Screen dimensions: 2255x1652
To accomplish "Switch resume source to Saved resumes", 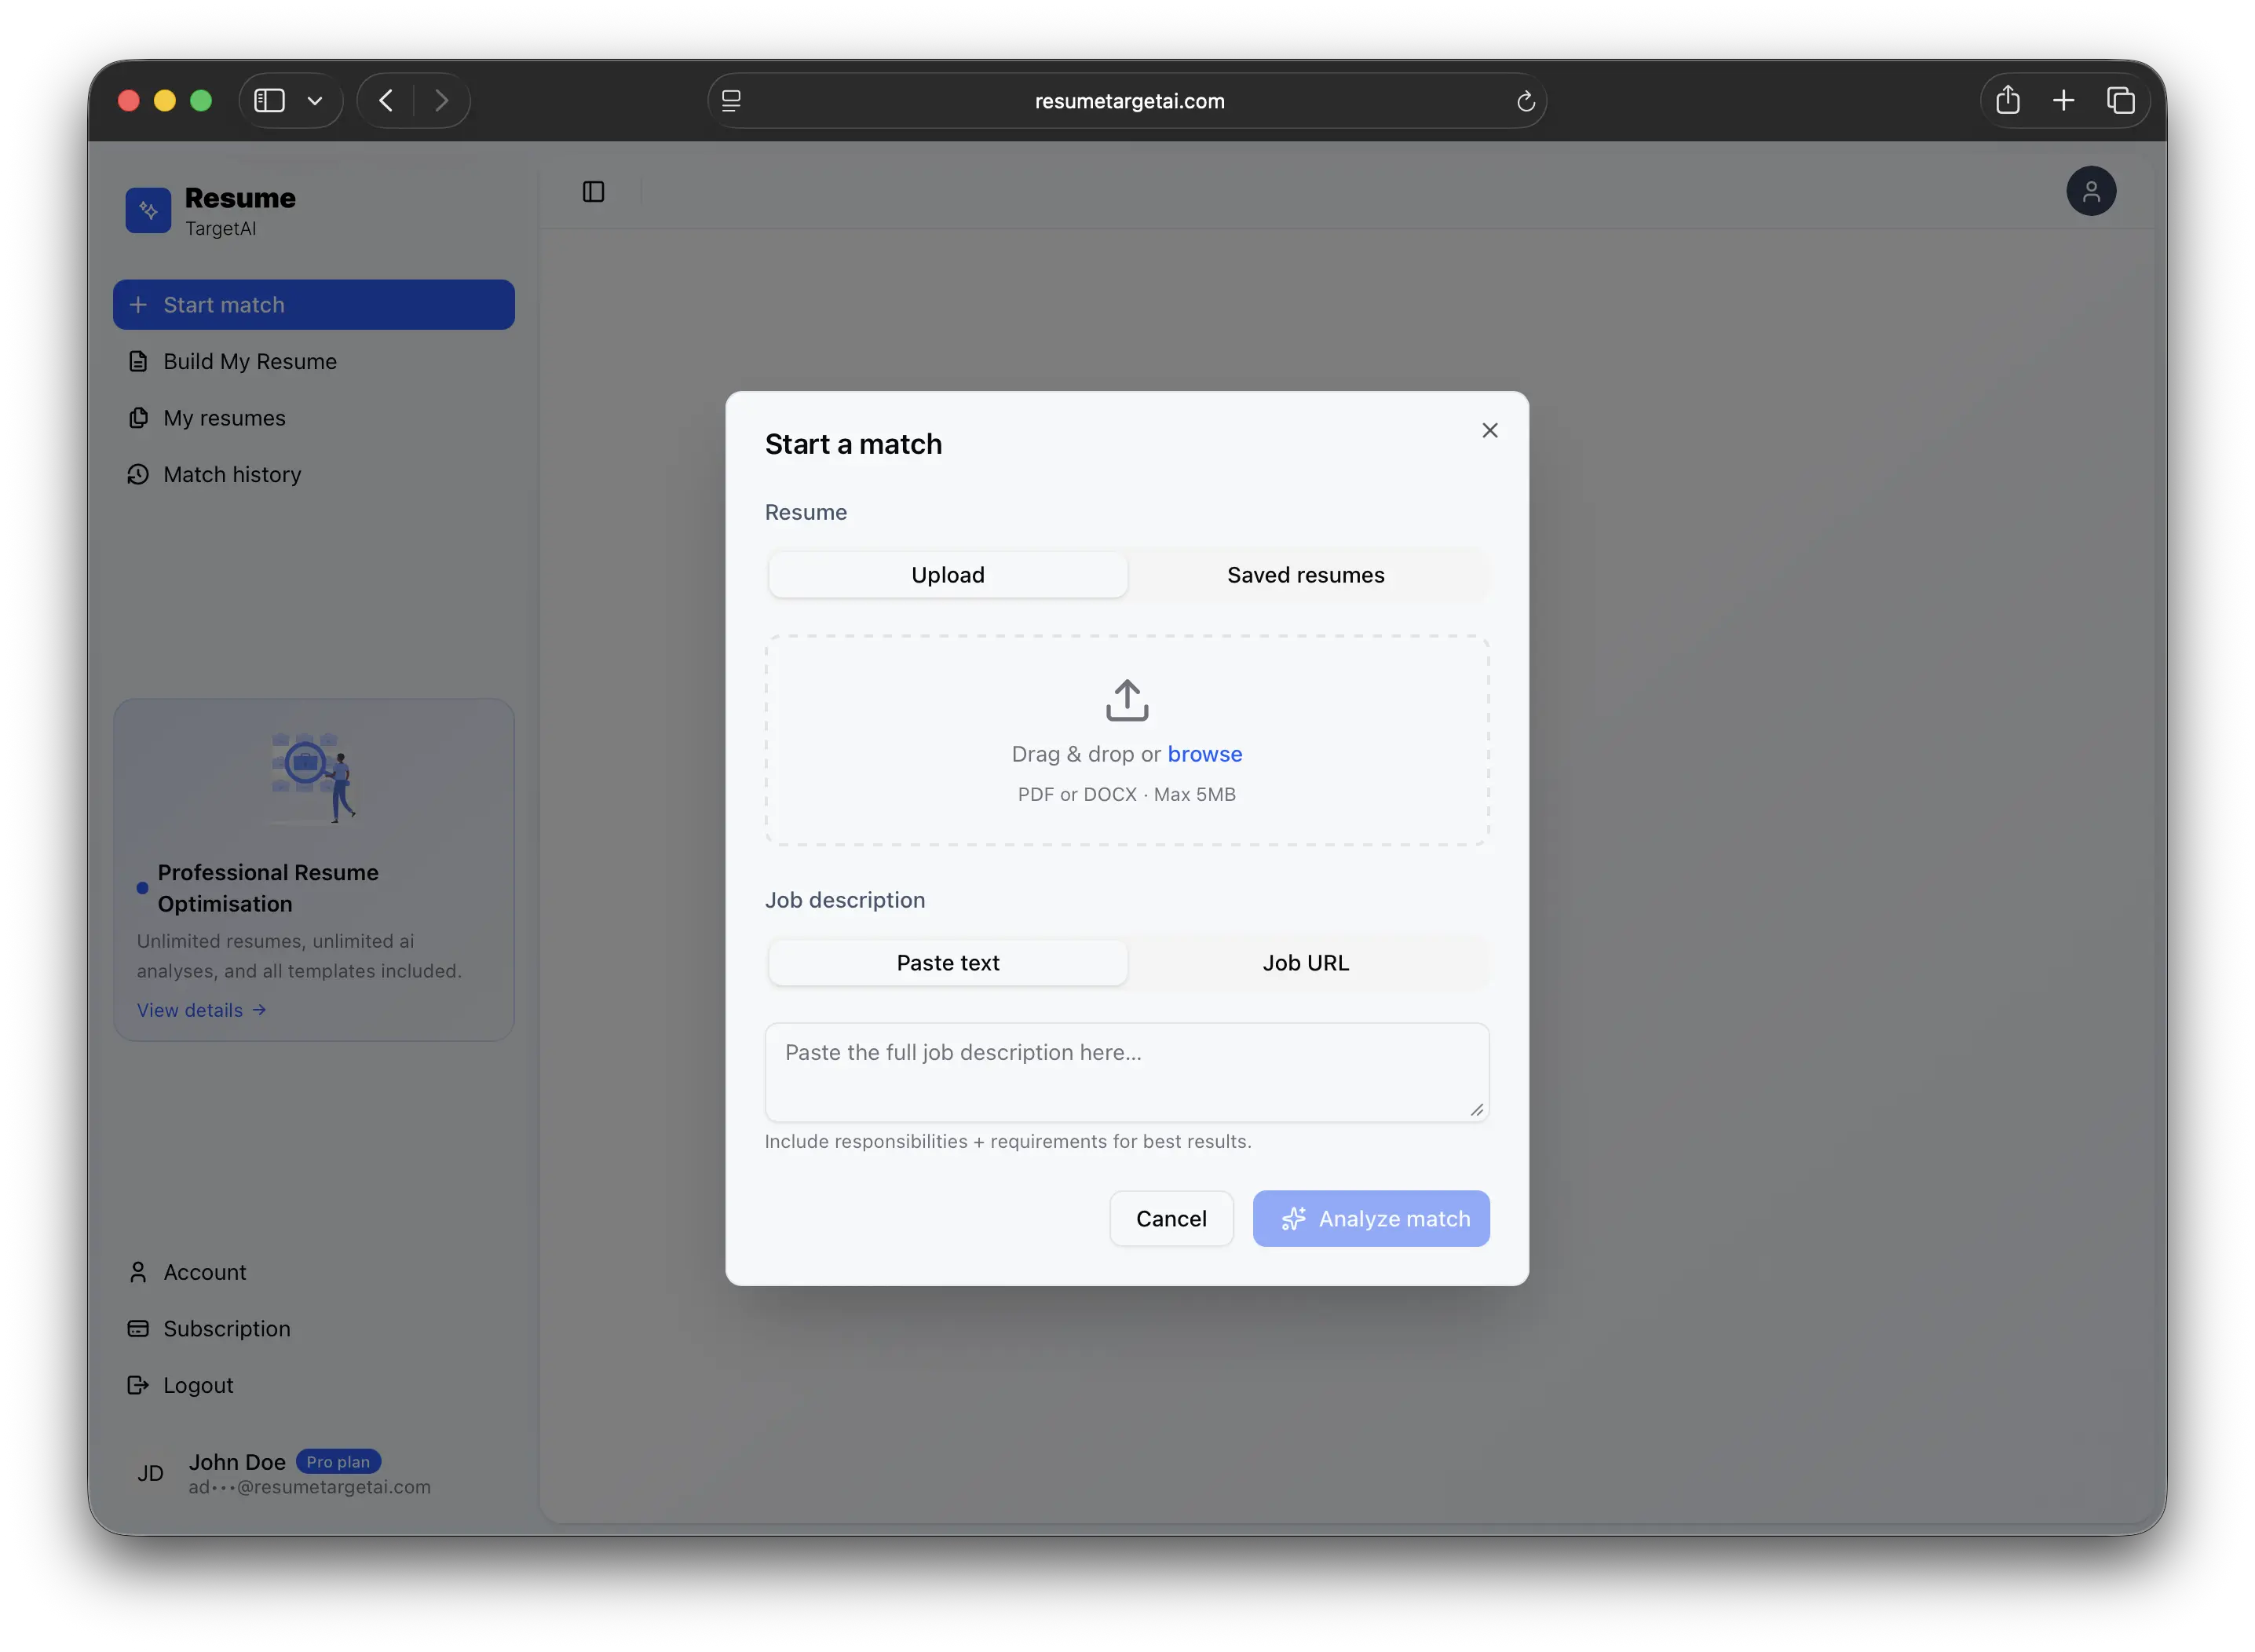I will [1305, 574].
